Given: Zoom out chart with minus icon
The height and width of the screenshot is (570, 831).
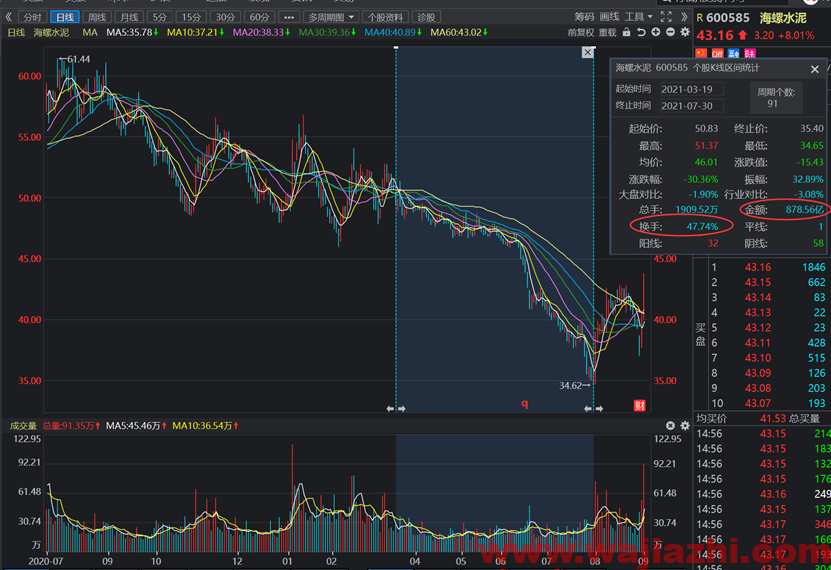Looking at the screenshot, I should coord(670,32).
